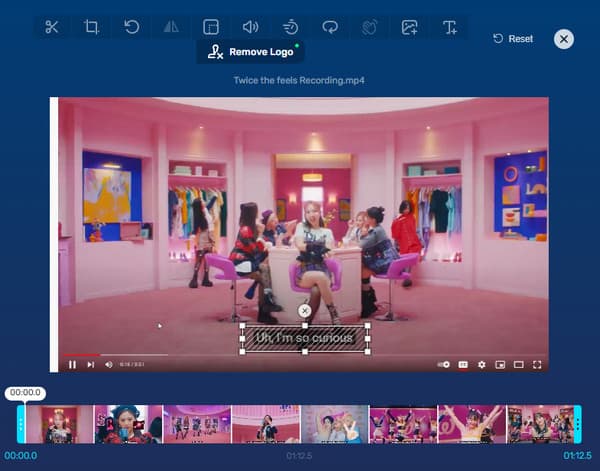600x471 pixels.
Task: Select last timeline thumbnail frame
Action: [540, 424]
